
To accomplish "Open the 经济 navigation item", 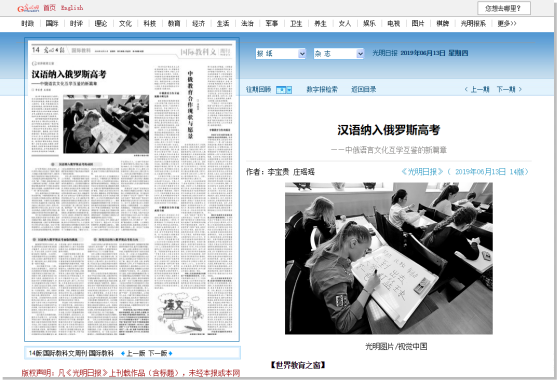I will click(199, 23).
